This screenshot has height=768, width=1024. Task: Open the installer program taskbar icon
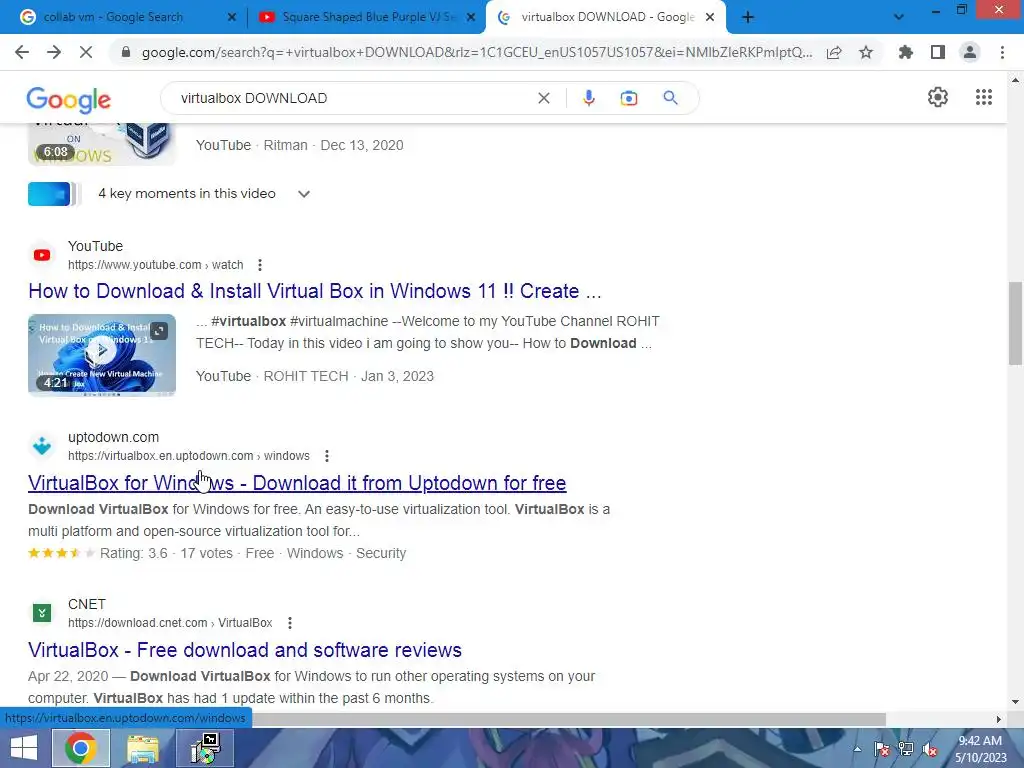(x=206, y=748)
